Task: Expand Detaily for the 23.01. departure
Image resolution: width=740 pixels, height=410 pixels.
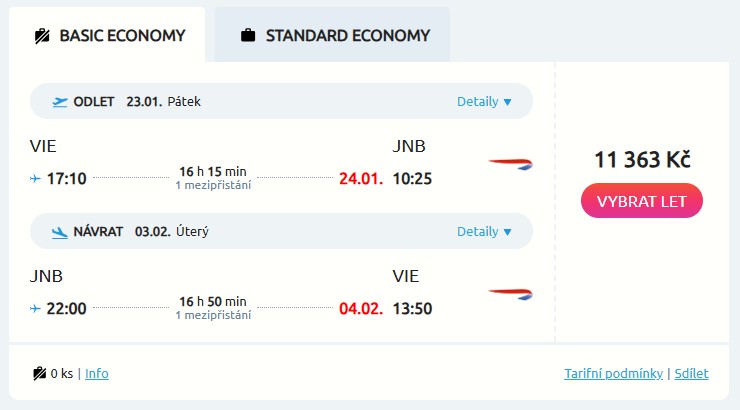Action: coord(484,101)
